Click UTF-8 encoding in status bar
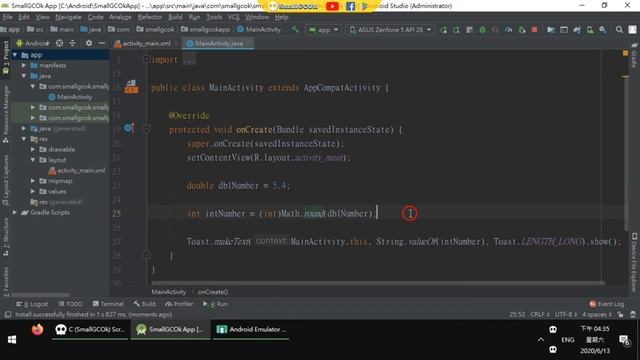This screenshot has height=360, width=640. coord(566,314)
